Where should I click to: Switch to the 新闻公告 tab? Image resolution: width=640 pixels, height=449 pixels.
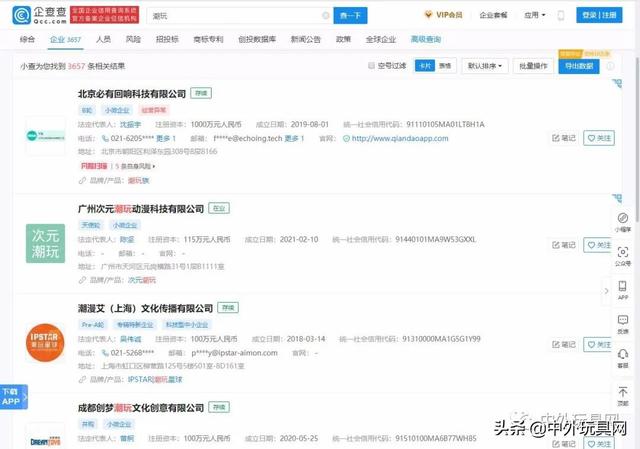point(305,39)
